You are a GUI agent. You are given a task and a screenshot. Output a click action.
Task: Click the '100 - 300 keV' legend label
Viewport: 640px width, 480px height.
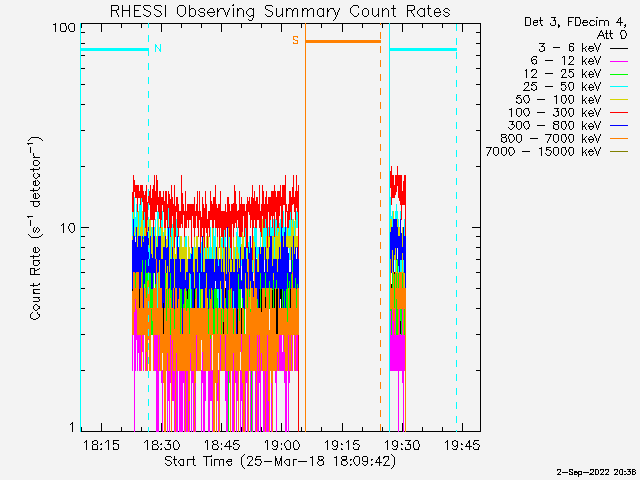tap(555, 113)
